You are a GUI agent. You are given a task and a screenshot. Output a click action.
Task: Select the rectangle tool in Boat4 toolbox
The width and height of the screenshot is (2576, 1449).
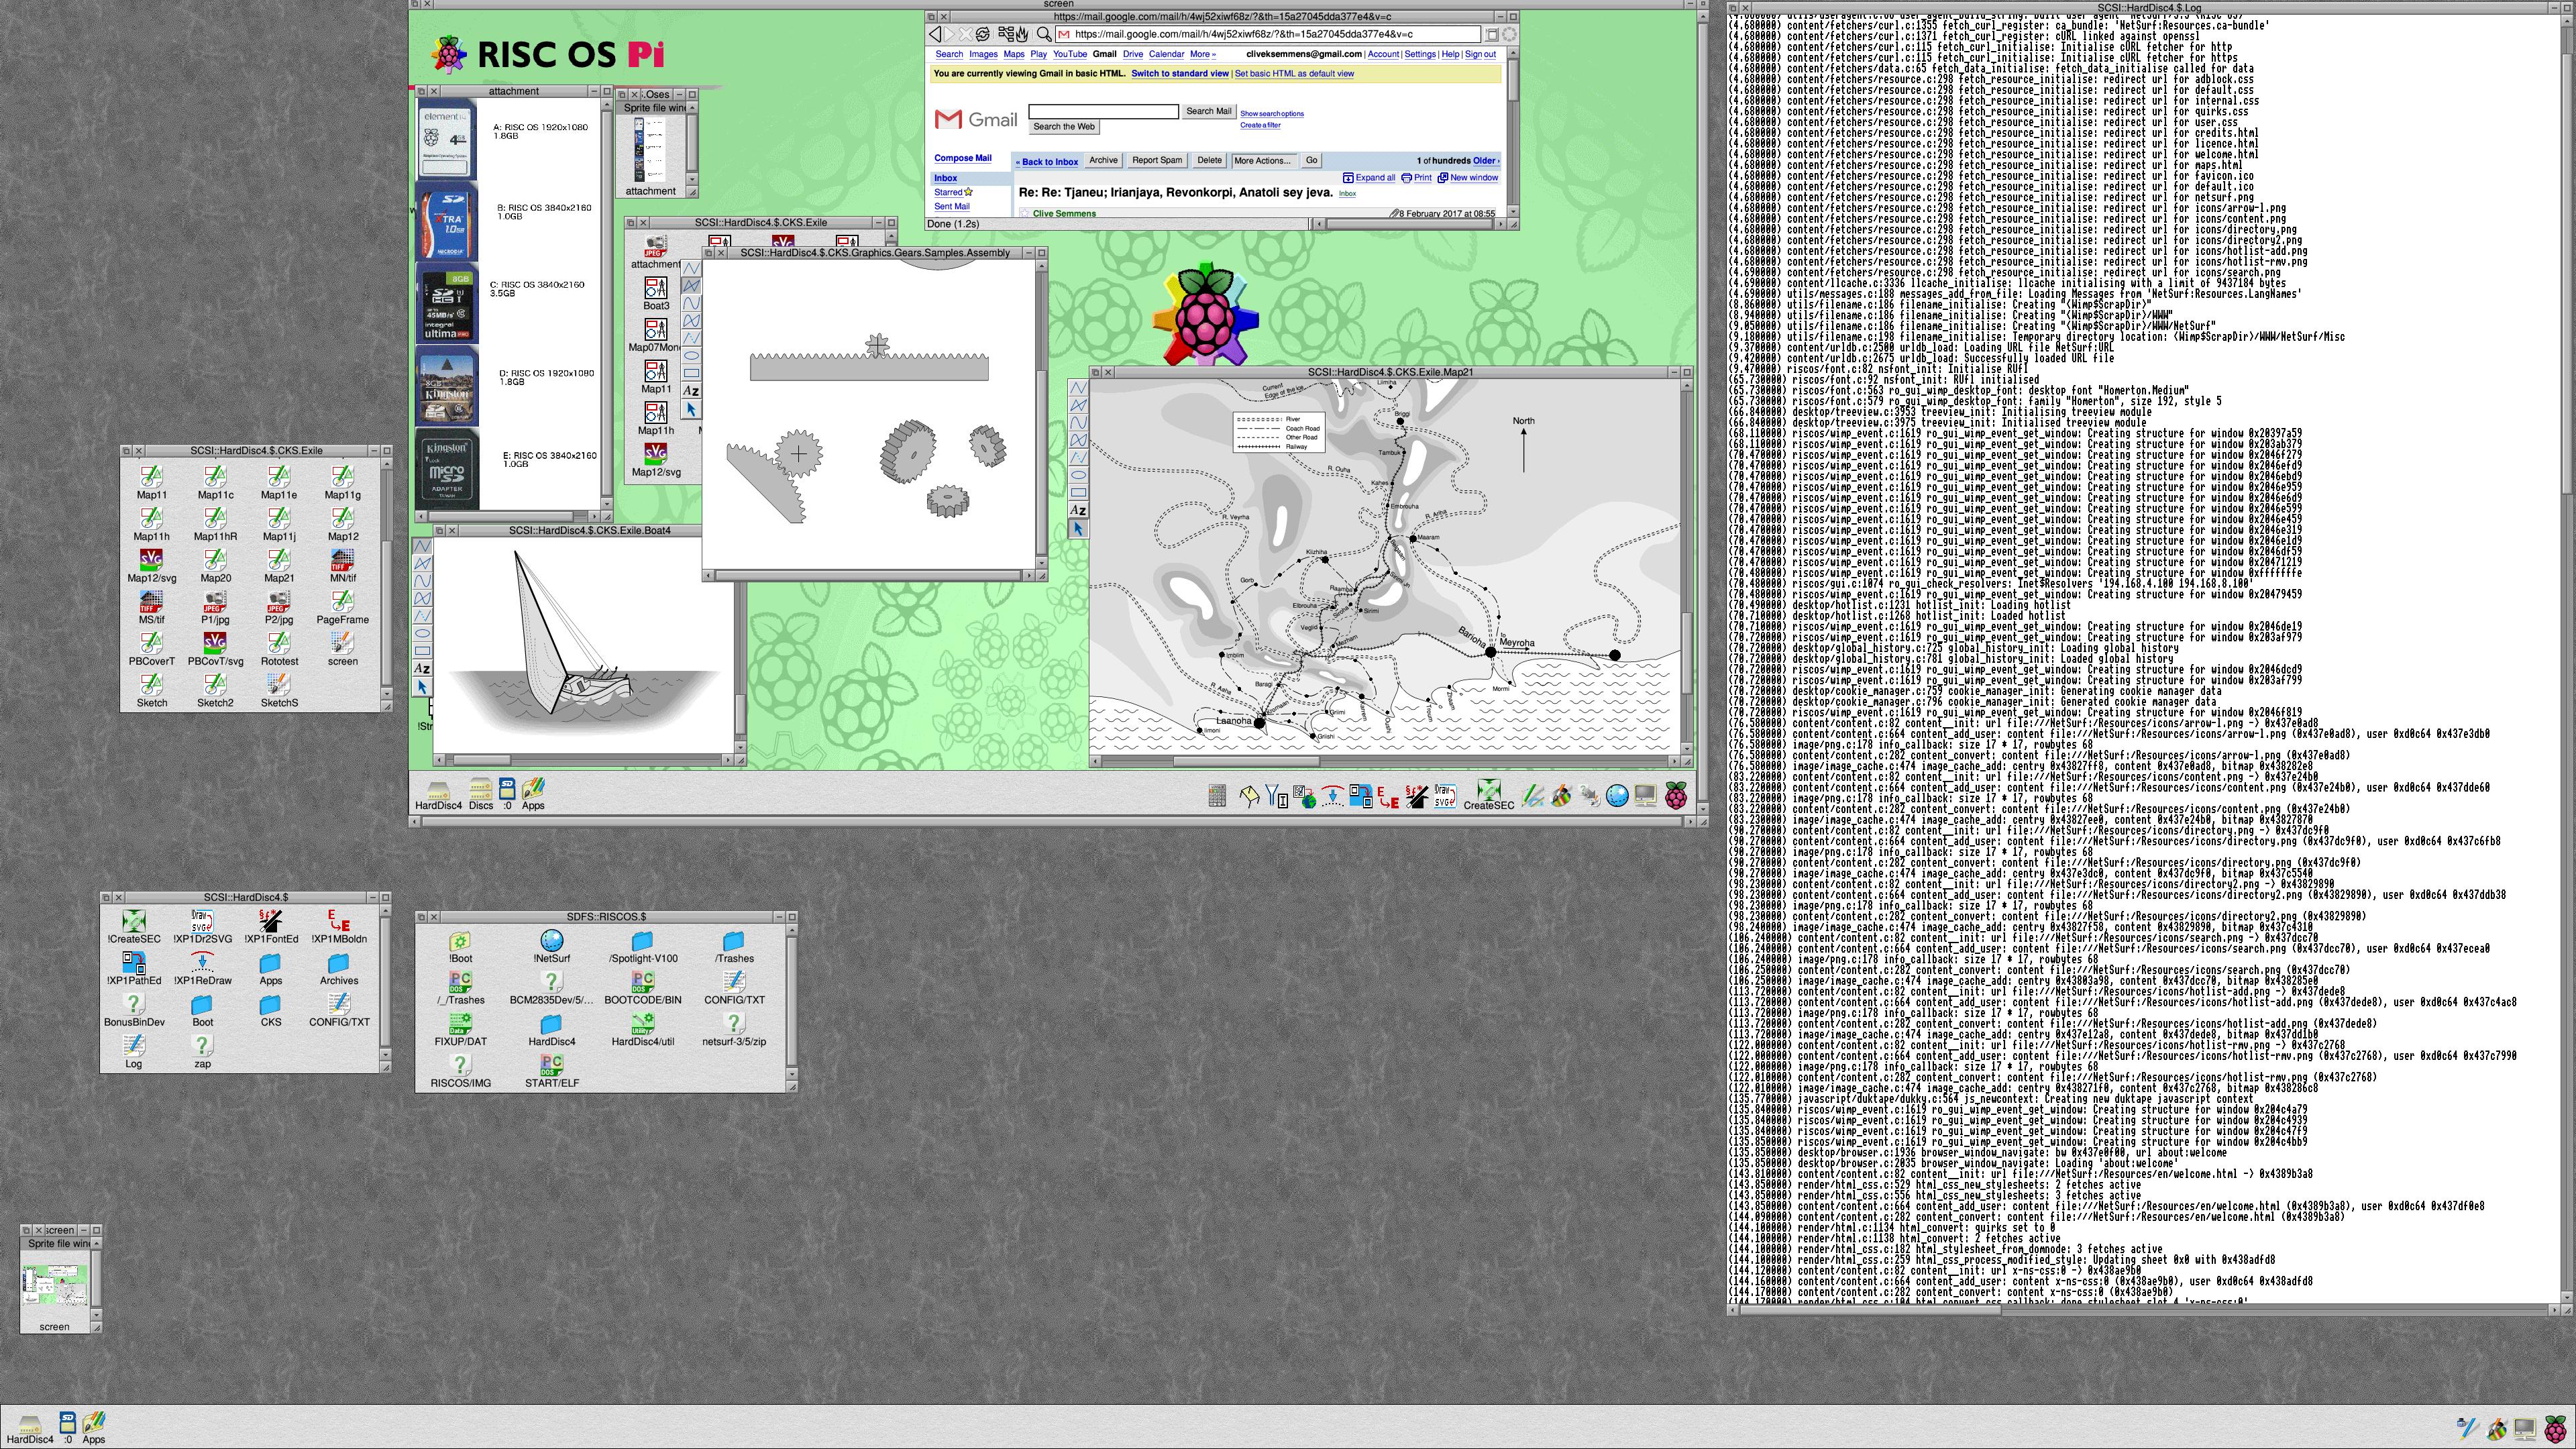[x=422, y=651]
